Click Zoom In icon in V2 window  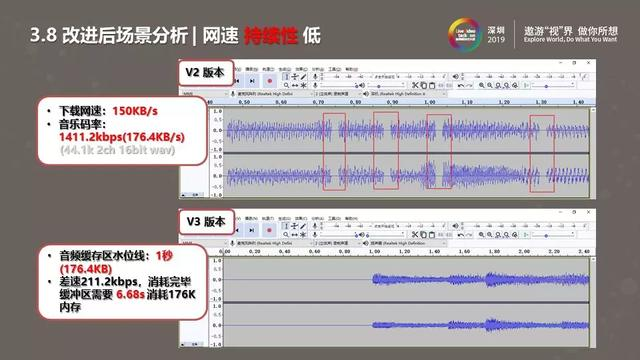pyautogui.click(x=482, y=85)
